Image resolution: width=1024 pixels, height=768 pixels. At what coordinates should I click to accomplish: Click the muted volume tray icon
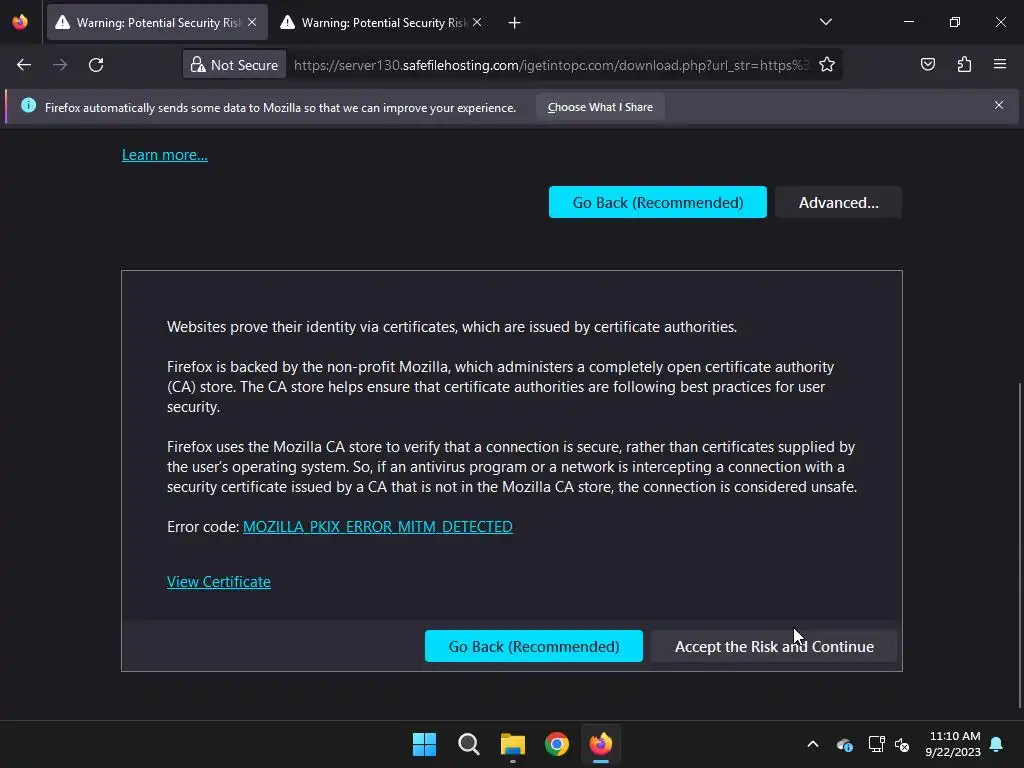(902, 744)
